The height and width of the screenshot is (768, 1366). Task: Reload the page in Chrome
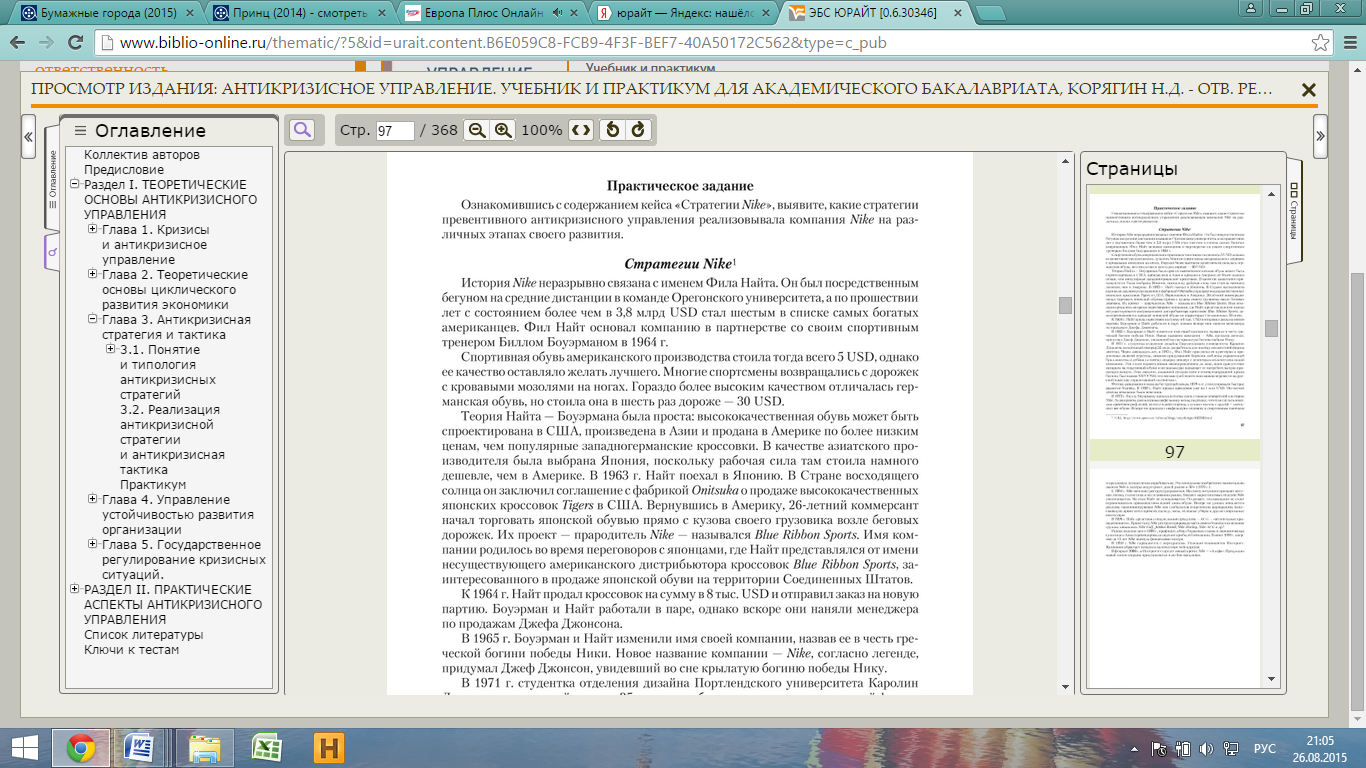point(75,44)
